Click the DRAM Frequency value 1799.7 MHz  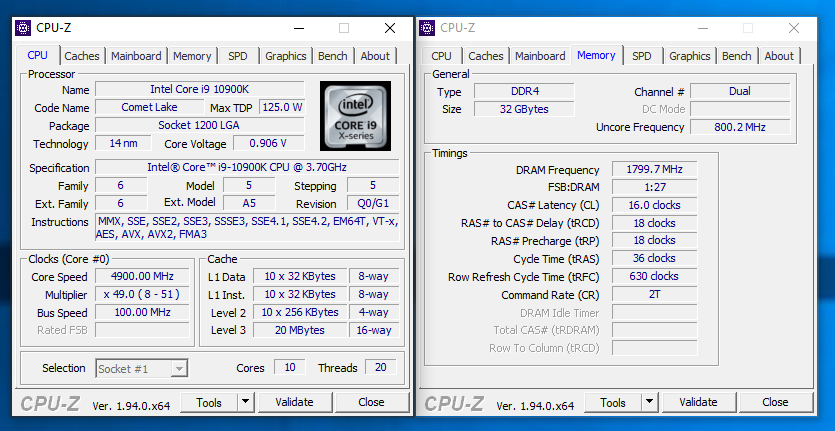tap(654, 169)
